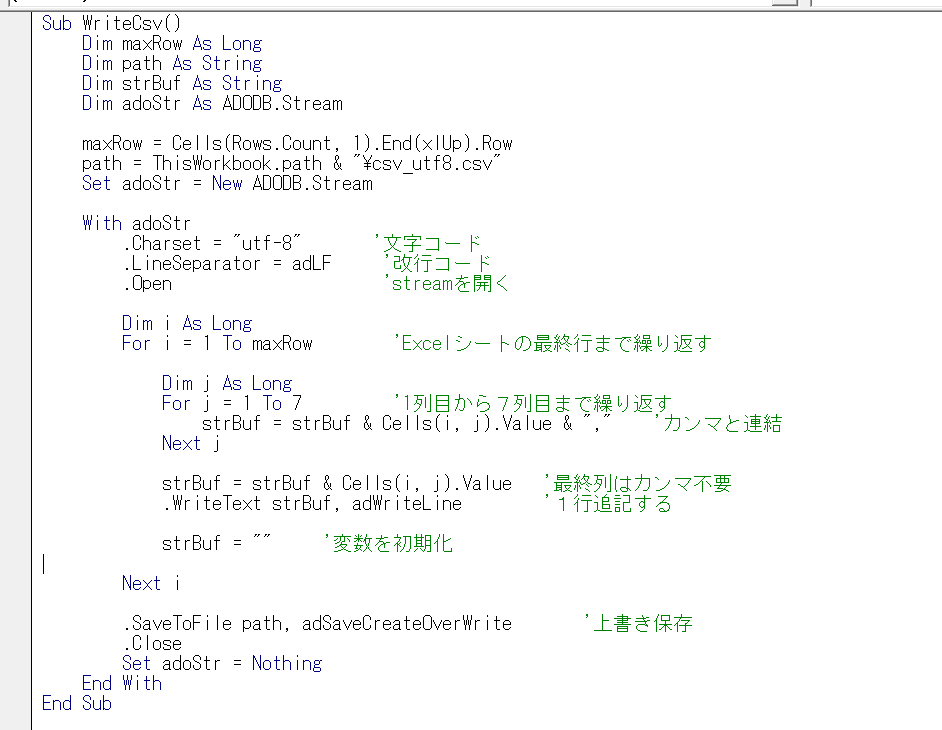Click margin indicator bar beside '.Open' line

(16, 284)
